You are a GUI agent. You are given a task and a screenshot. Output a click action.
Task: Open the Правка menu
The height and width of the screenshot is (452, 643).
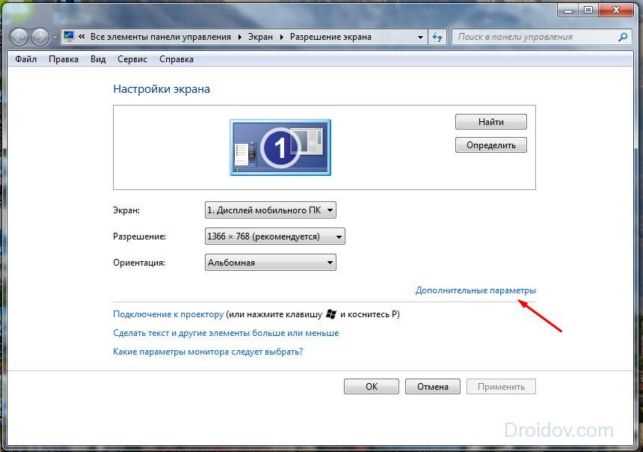63,59
